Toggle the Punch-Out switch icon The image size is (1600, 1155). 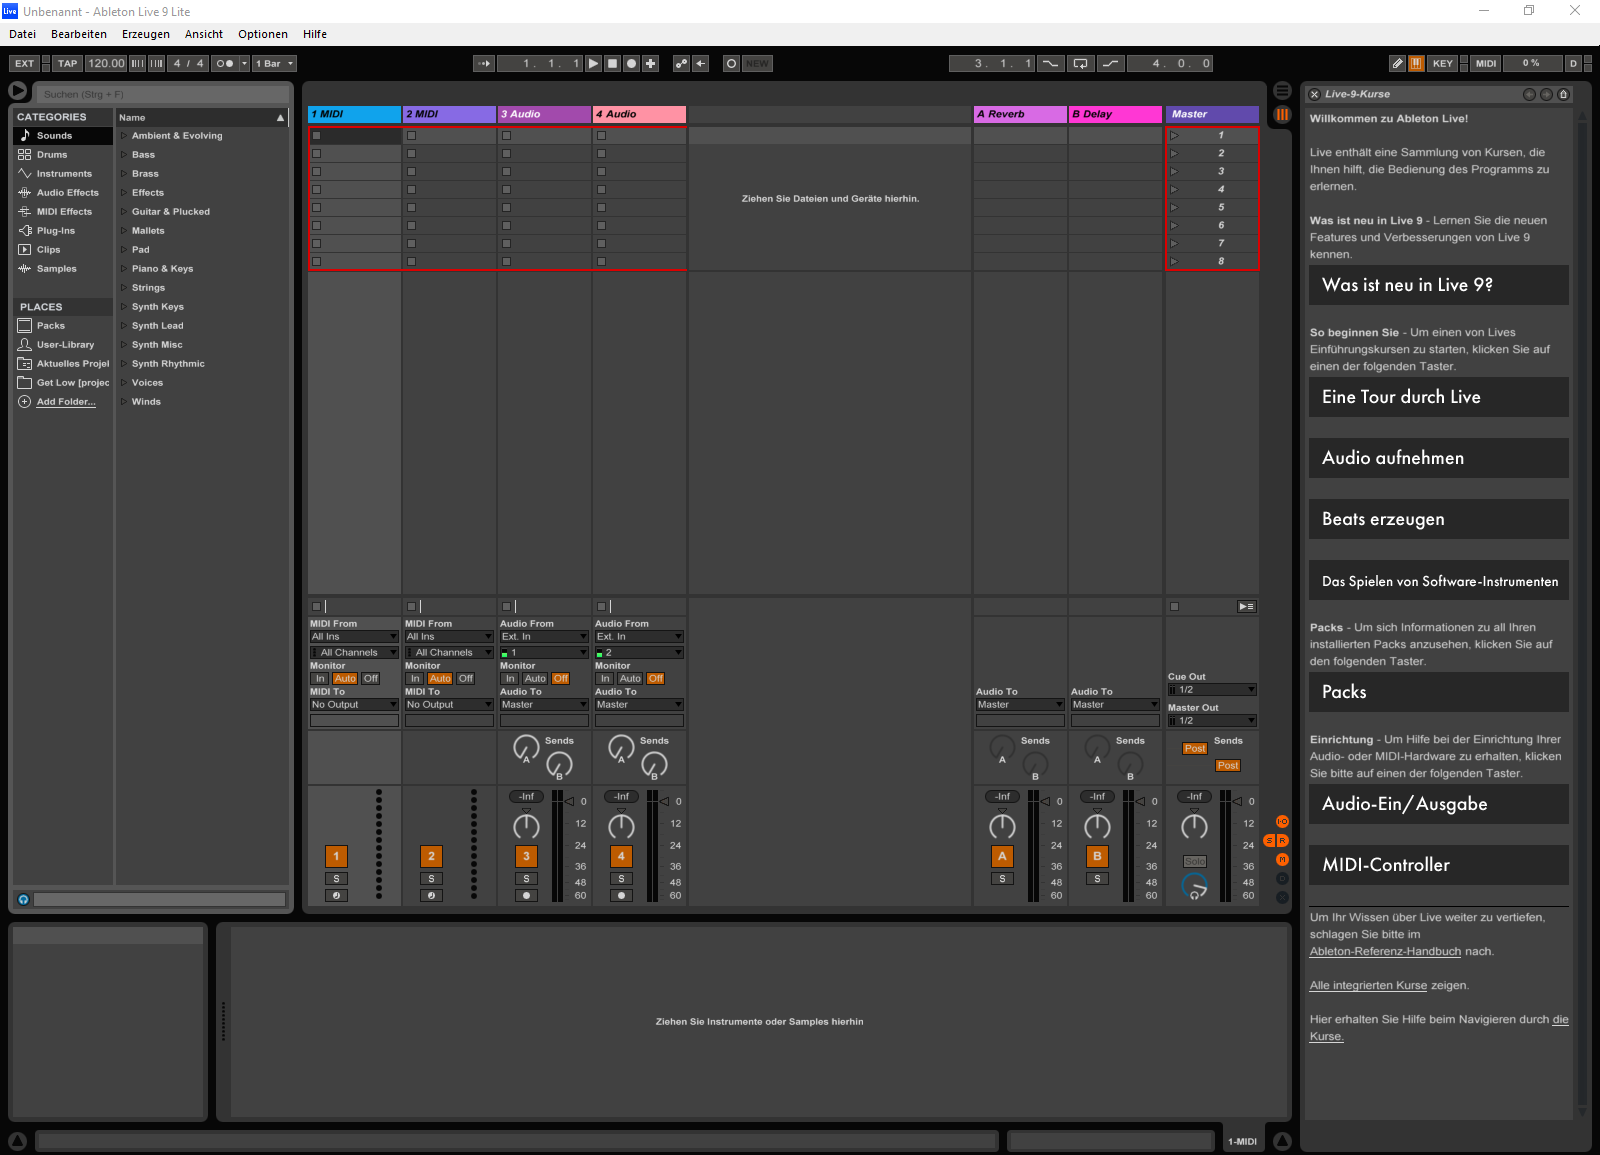click(1110, 63)
